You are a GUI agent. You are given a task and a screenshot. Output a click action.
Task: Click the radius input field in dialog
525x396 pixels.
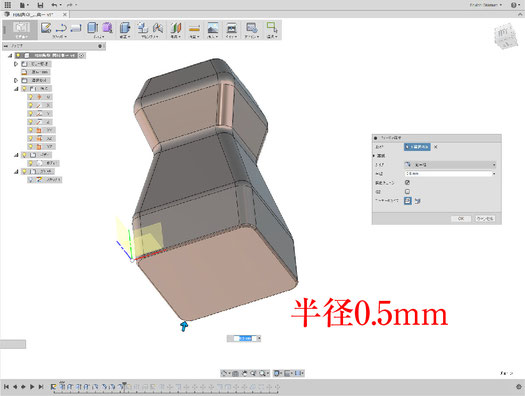(x=450, y=173)
